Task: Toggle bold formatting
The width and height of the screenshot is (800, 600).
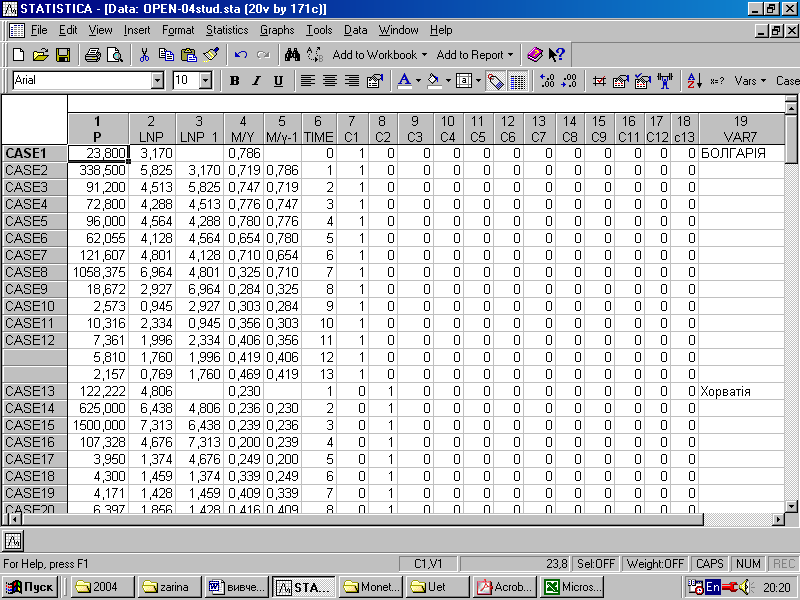Action: pos(235,81)
